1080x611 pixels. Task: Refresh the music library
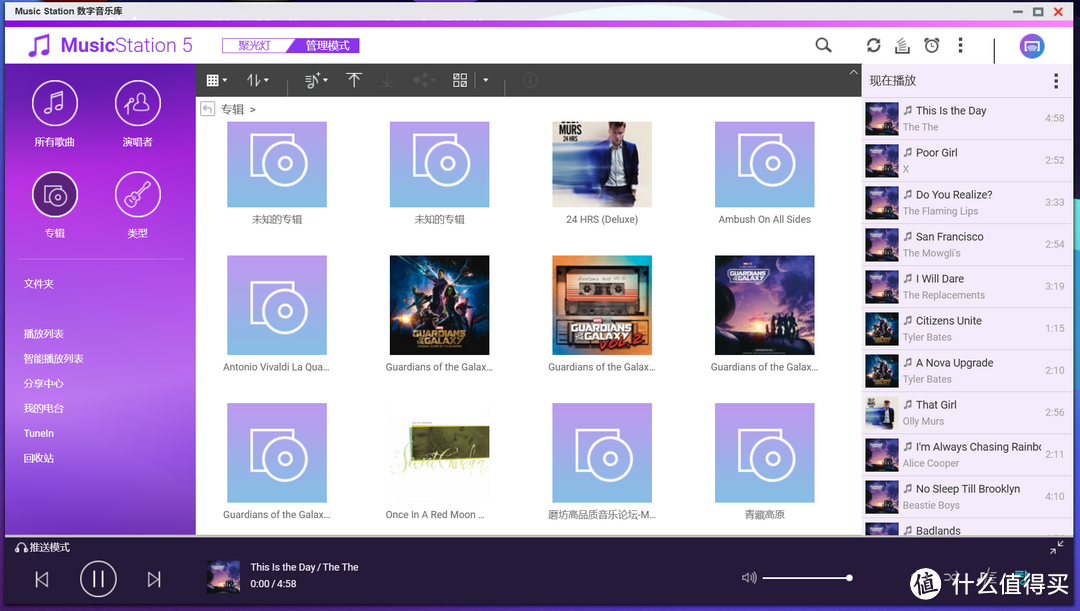point(873,45)
